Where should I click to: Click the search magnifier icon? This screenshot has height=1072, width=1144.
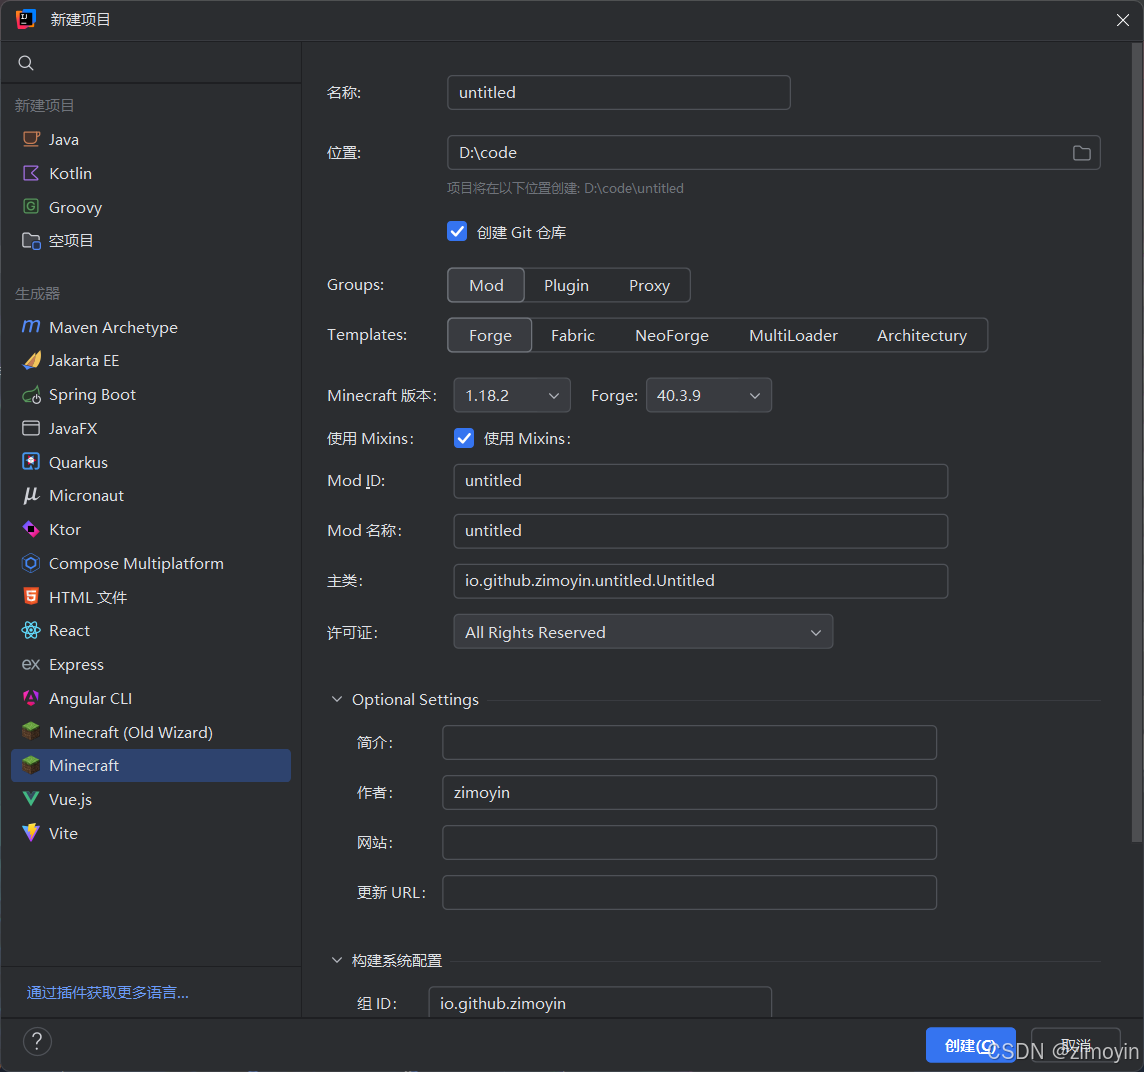coord(26,63)
